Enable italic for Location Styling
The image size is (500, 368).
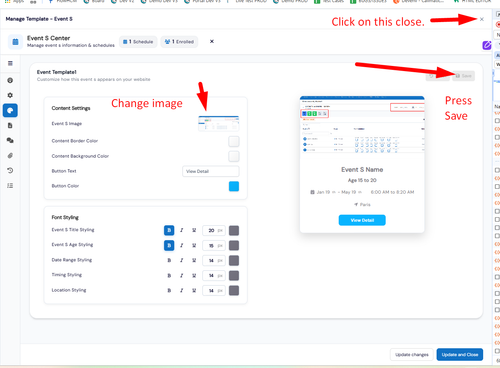click(x=182, y=290)
